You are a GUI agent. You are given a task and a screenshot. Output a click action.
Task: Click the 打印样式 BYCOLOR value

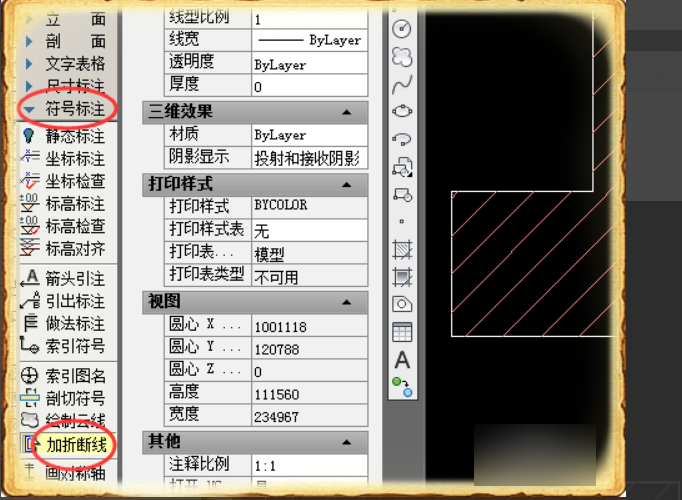click(310, 207)
